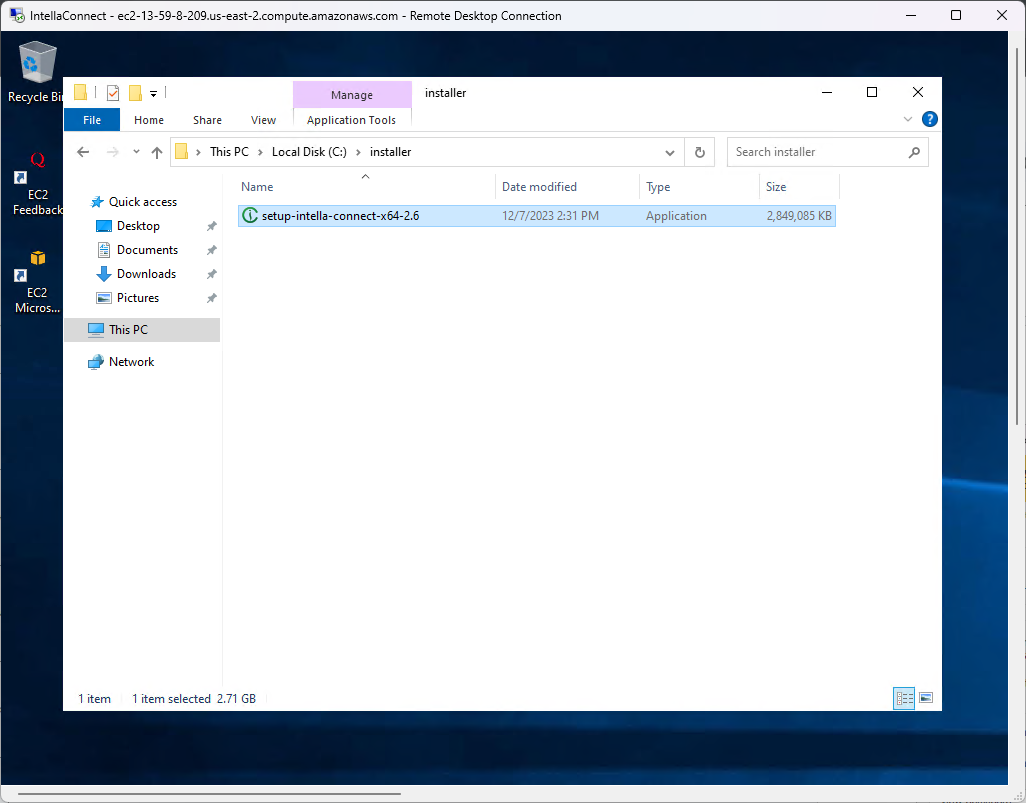Click Local Disk (C:) in the address path
Viewport: 1026px width, 803px height.
point(309,152)
